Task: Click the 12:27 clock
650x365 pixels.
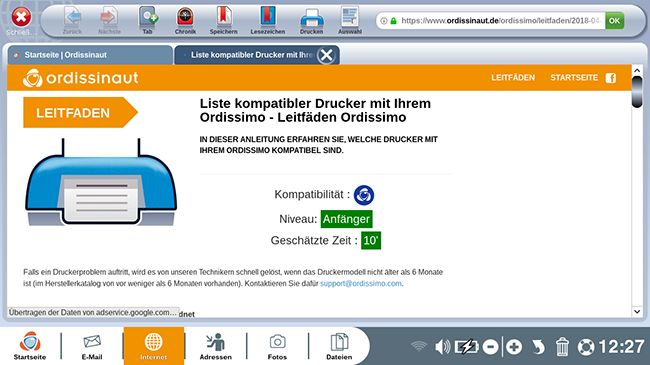Action: (621, 347)
